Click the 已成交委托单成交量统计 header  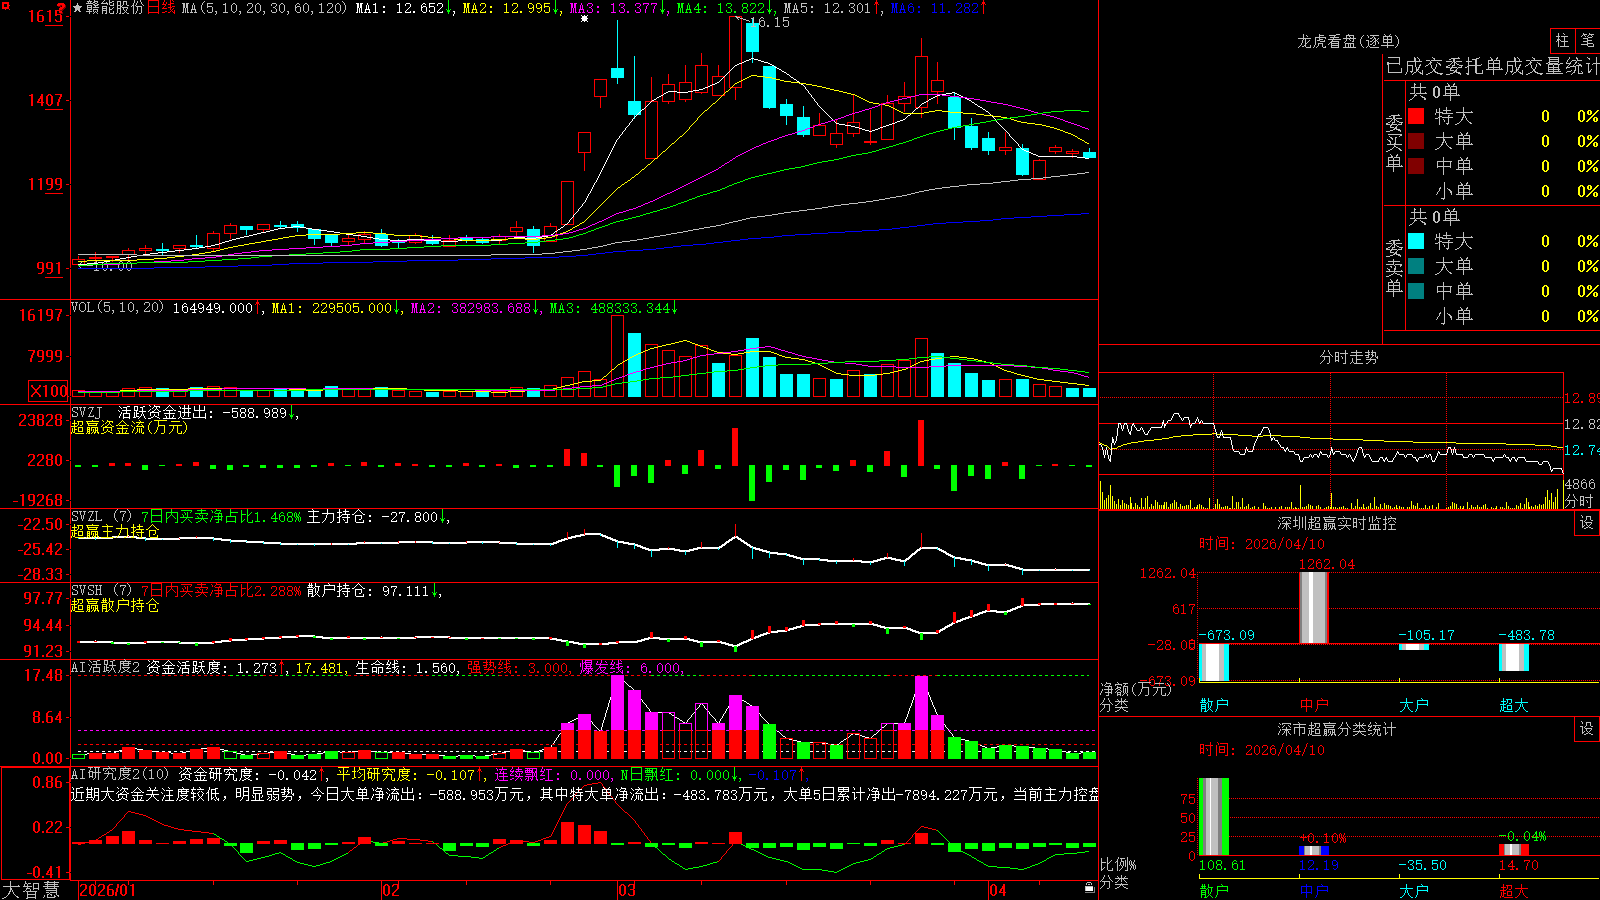[1492, 66]
